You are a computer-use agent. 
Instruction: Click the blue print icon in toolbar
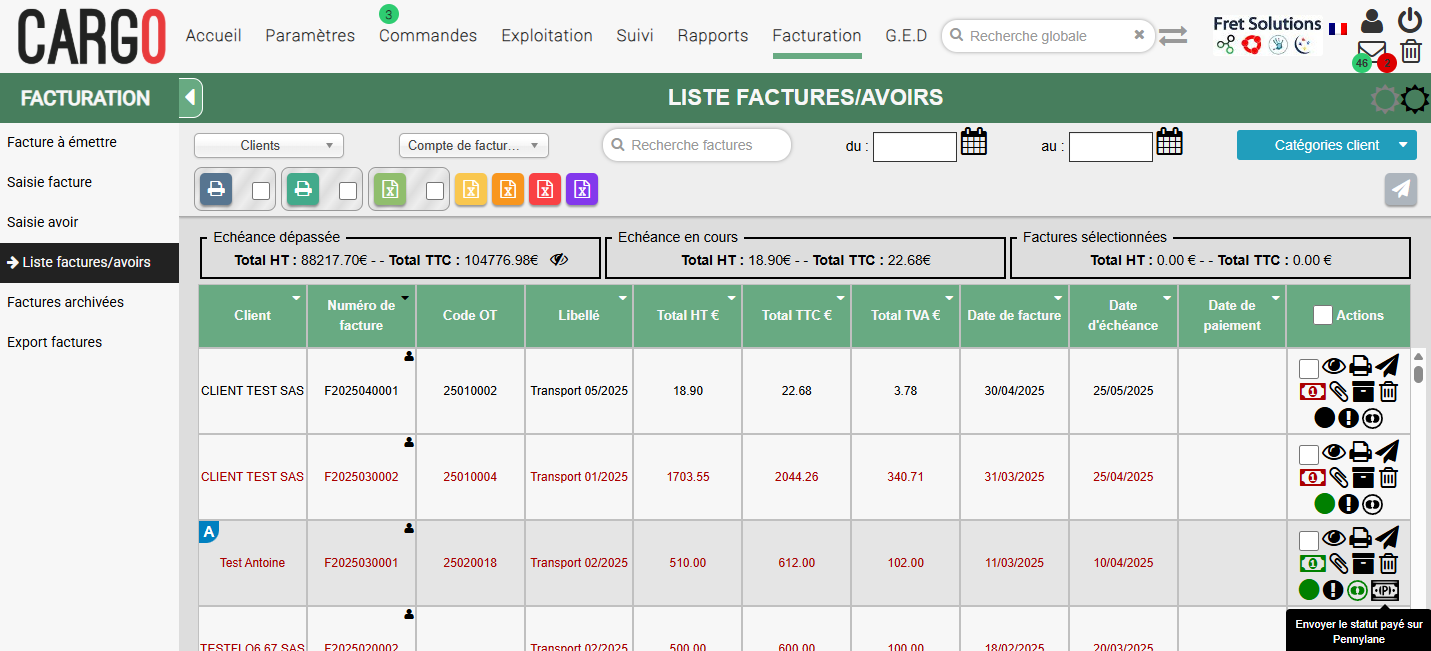click(x=216, y=189)
